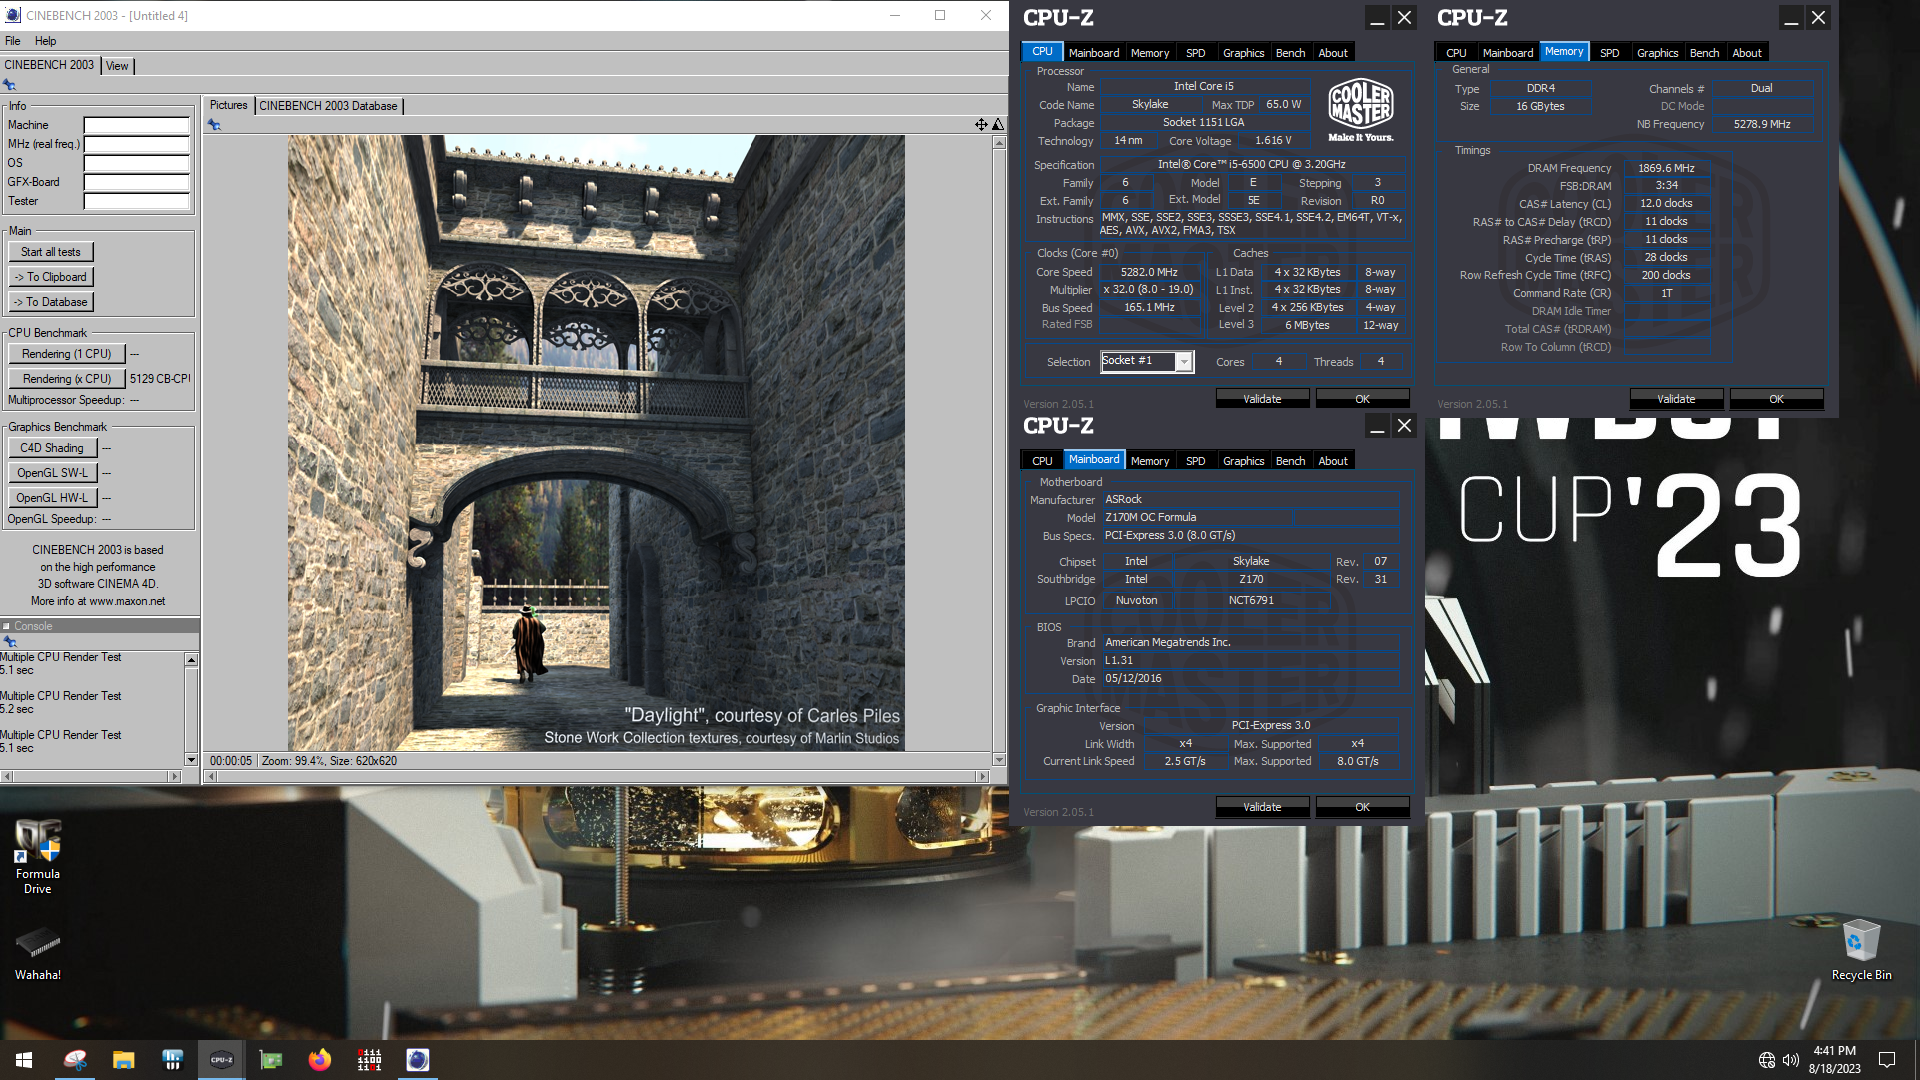Switch to View tab in CINEBENCH
Image resolution: width=1920 pixels, height=1080 pixels.
point(117,66)
